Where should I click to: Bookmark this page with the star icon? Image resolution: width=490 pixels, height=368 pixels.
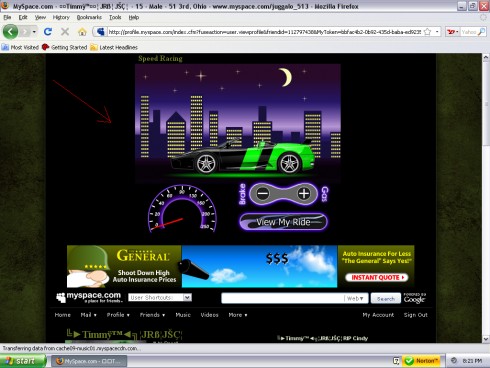427,32
